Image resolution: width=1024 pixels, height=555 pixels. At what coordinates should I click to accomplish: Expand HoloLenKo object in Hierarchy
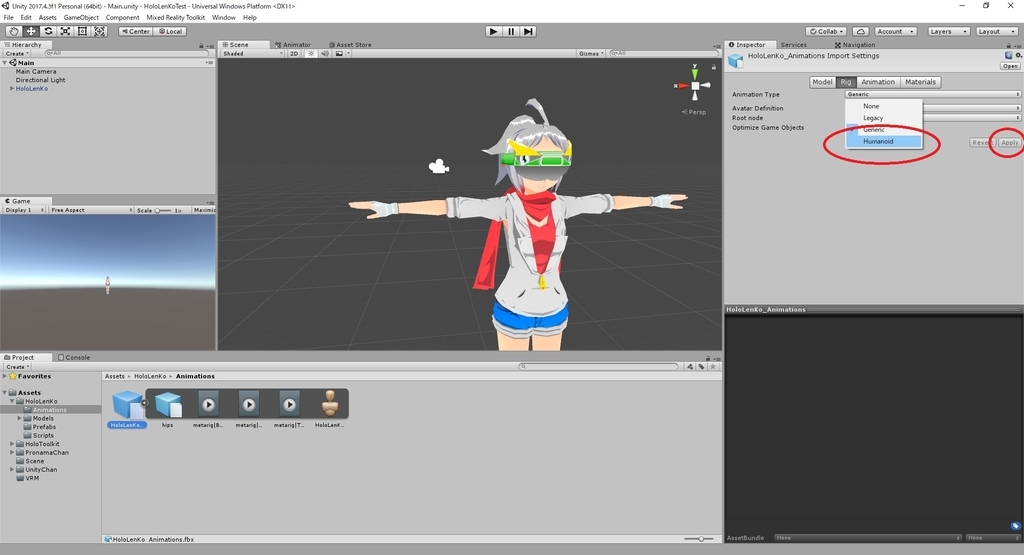[x=12, y=89]
